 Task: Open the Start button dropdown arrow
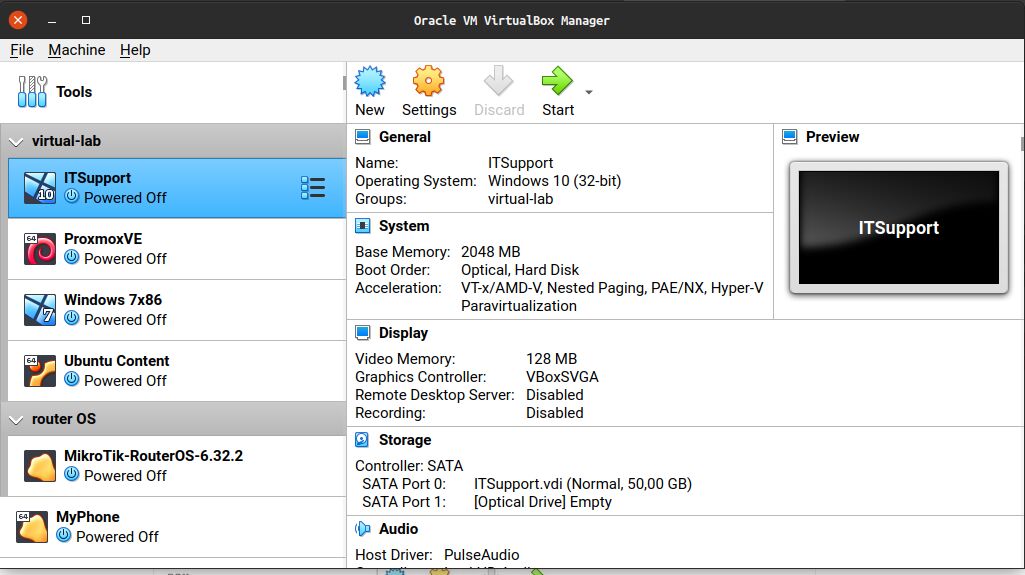tap(589, 92)
